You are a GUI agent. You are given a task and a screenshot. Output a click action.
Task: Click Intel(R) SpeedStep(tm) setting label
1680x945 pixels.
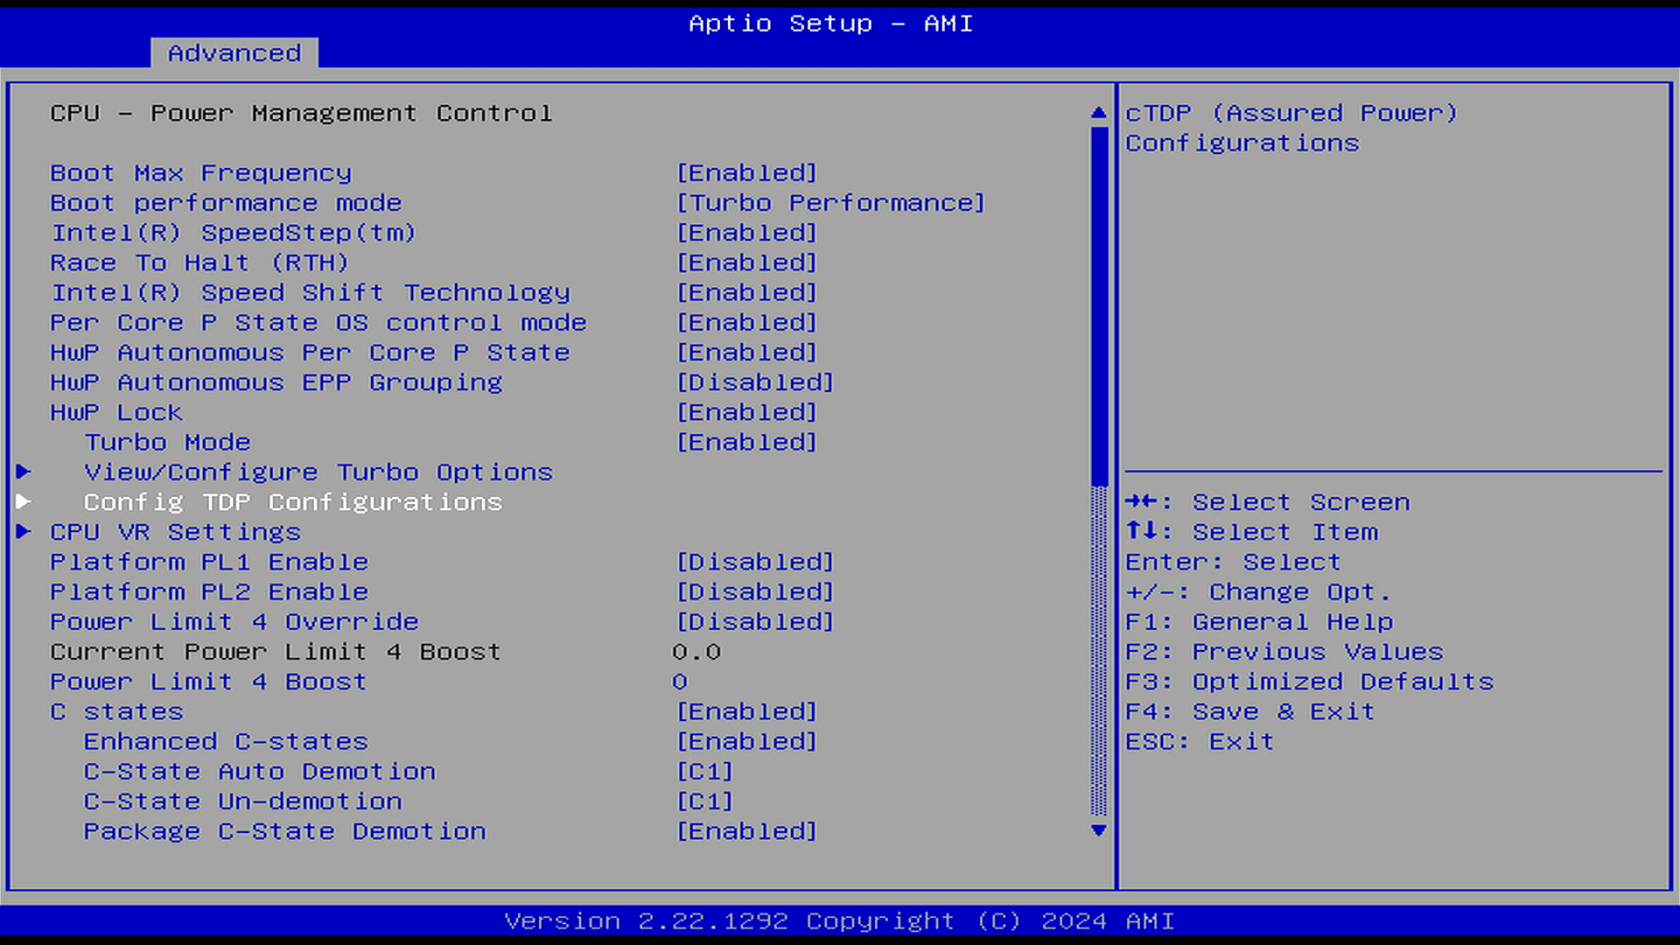click(x=233, y=233)
